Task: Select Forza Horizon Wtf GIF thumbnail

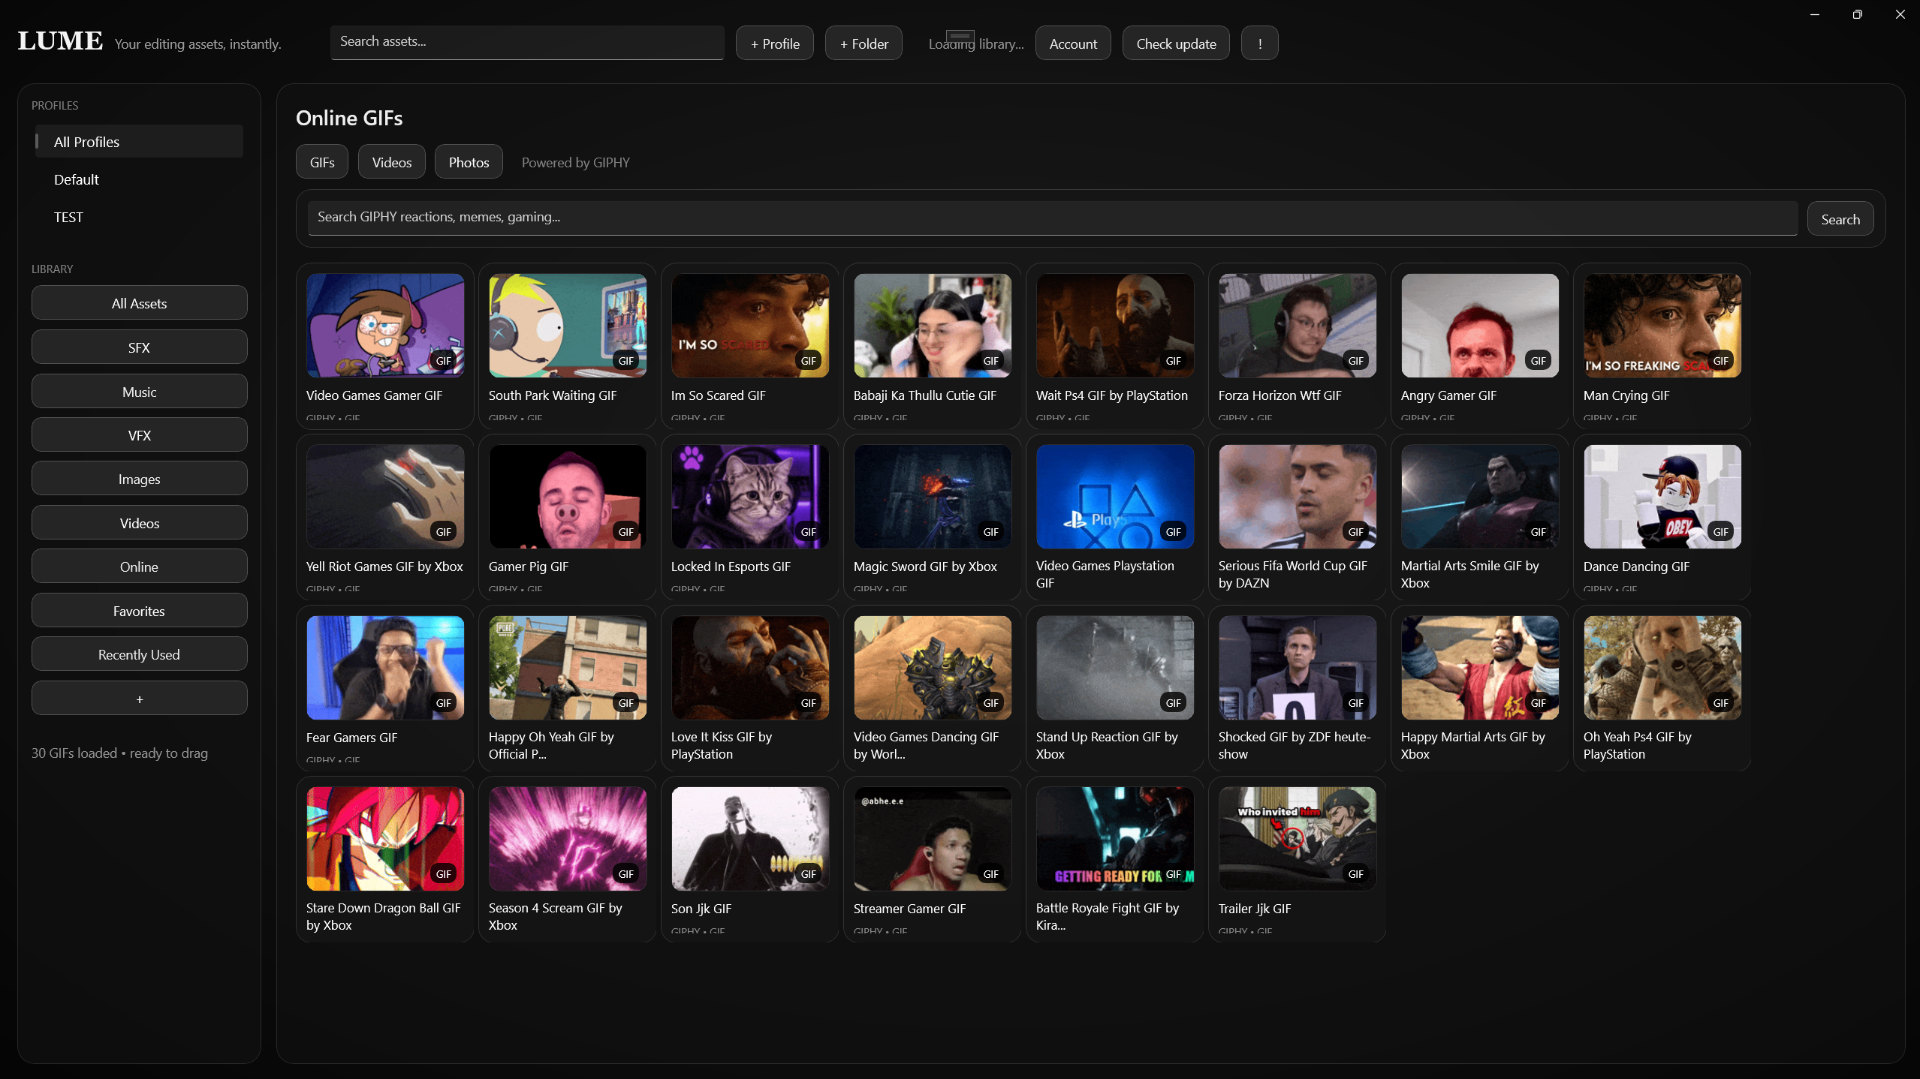Action: [x=1297, y=326]
